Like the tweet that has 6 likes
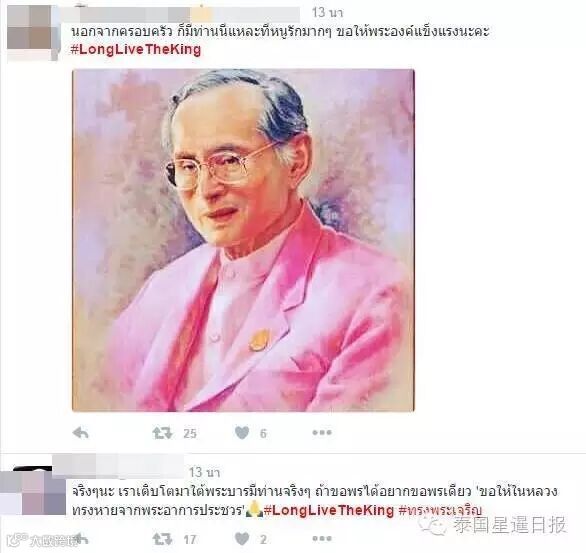 coord(242,433)
